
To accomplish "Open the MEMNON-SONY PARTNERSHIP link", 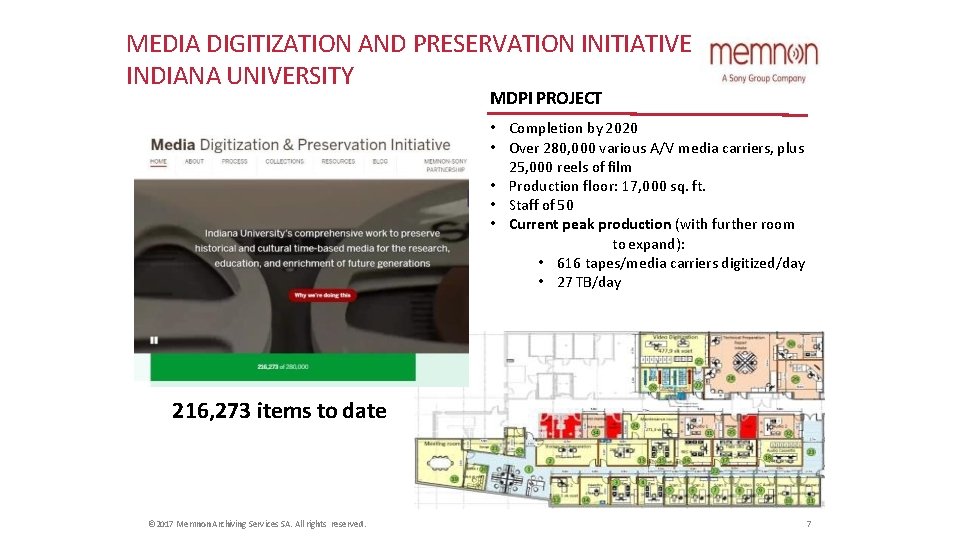I will [x=445, y=165].
